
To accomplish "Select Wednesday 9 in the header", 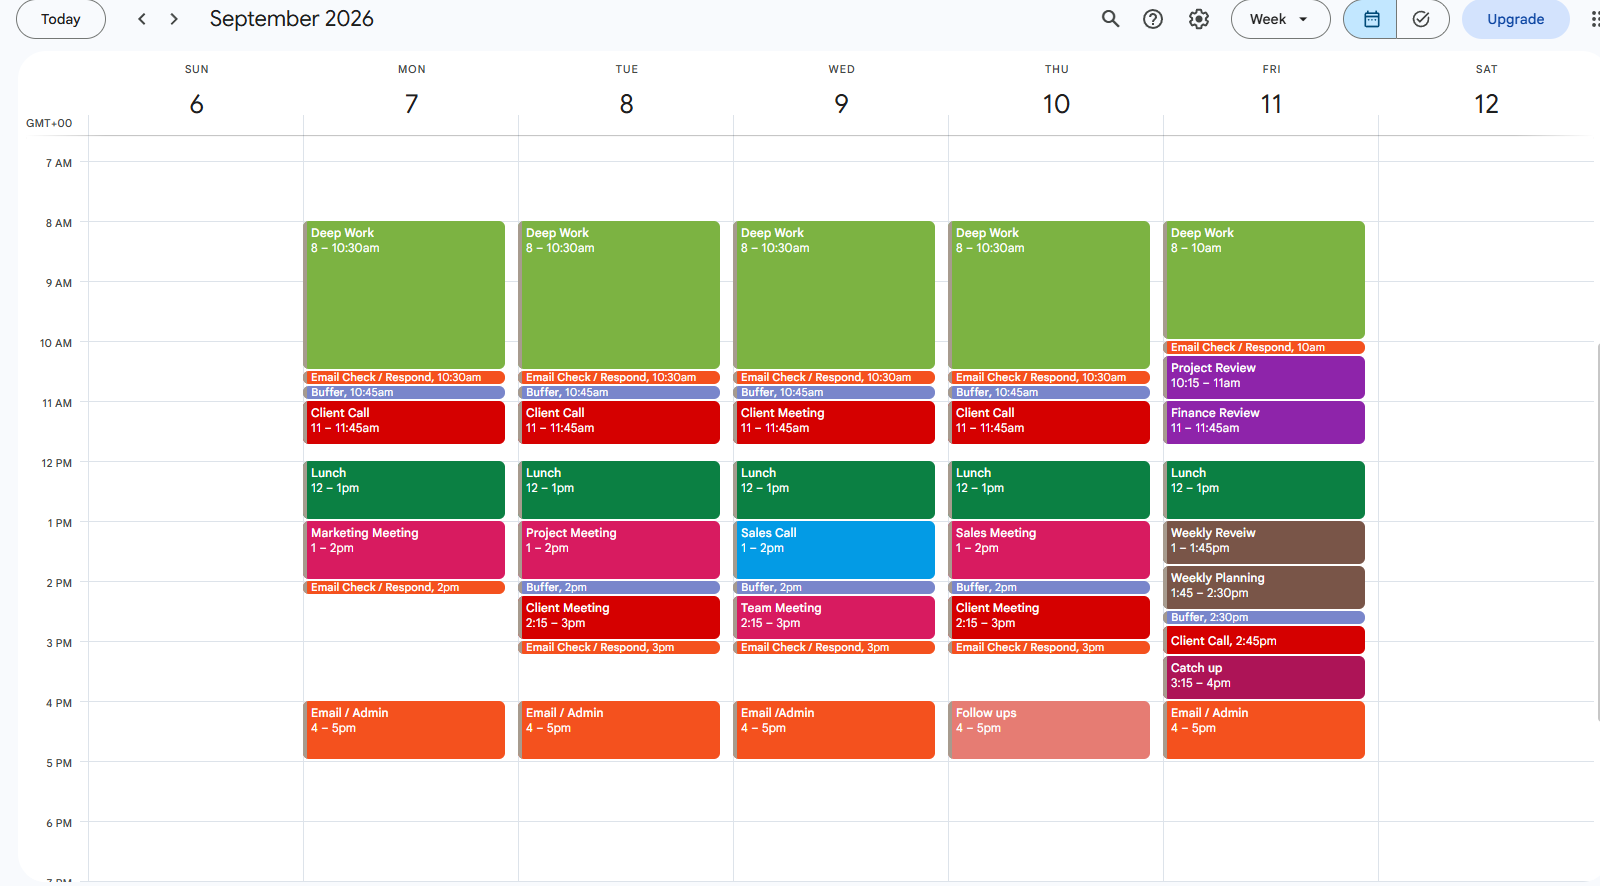I will 841,104.
